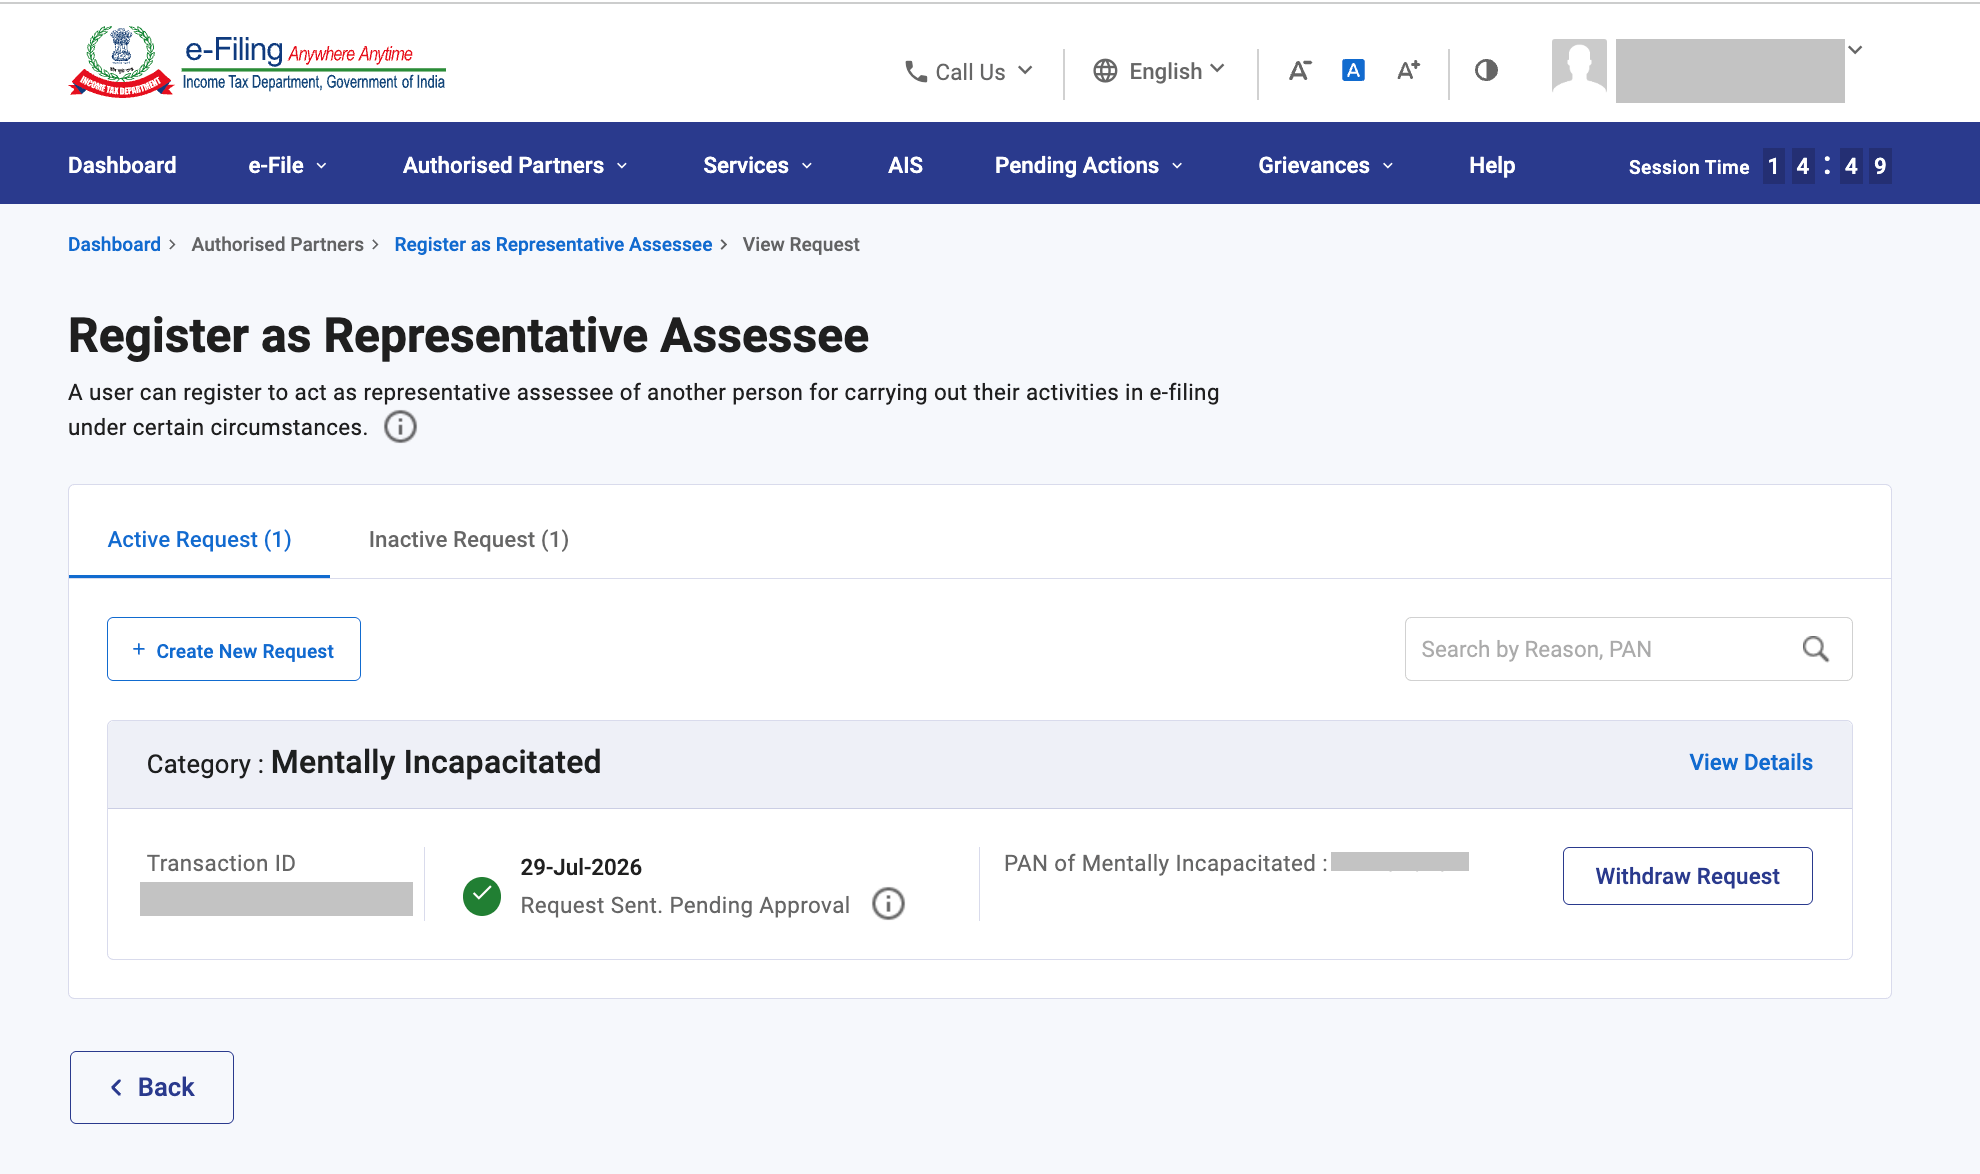Click the e-Filing Anywhere Anytime logo text
Screen dimensions: 1980x1174
tap(299, 50)
